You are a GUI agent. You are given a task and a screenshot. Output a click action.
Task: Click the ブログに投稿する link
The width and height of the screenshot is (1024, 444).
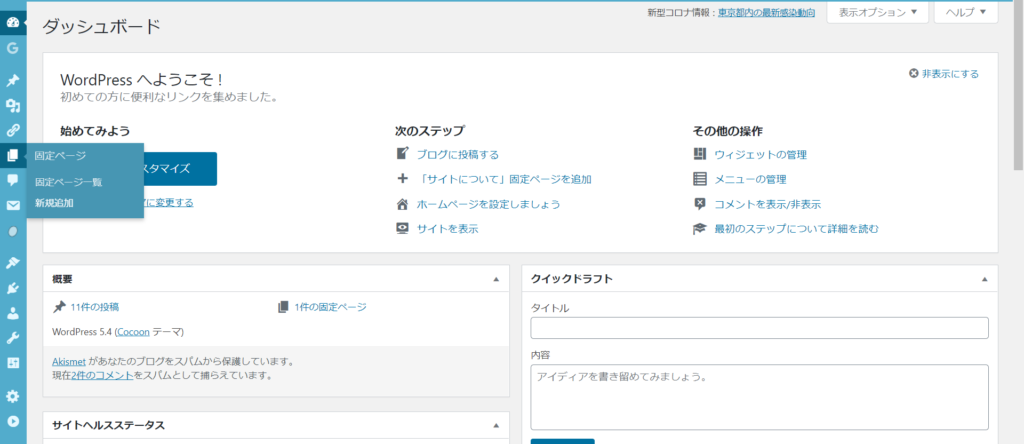pyautogui.click(x=458, y=155)
